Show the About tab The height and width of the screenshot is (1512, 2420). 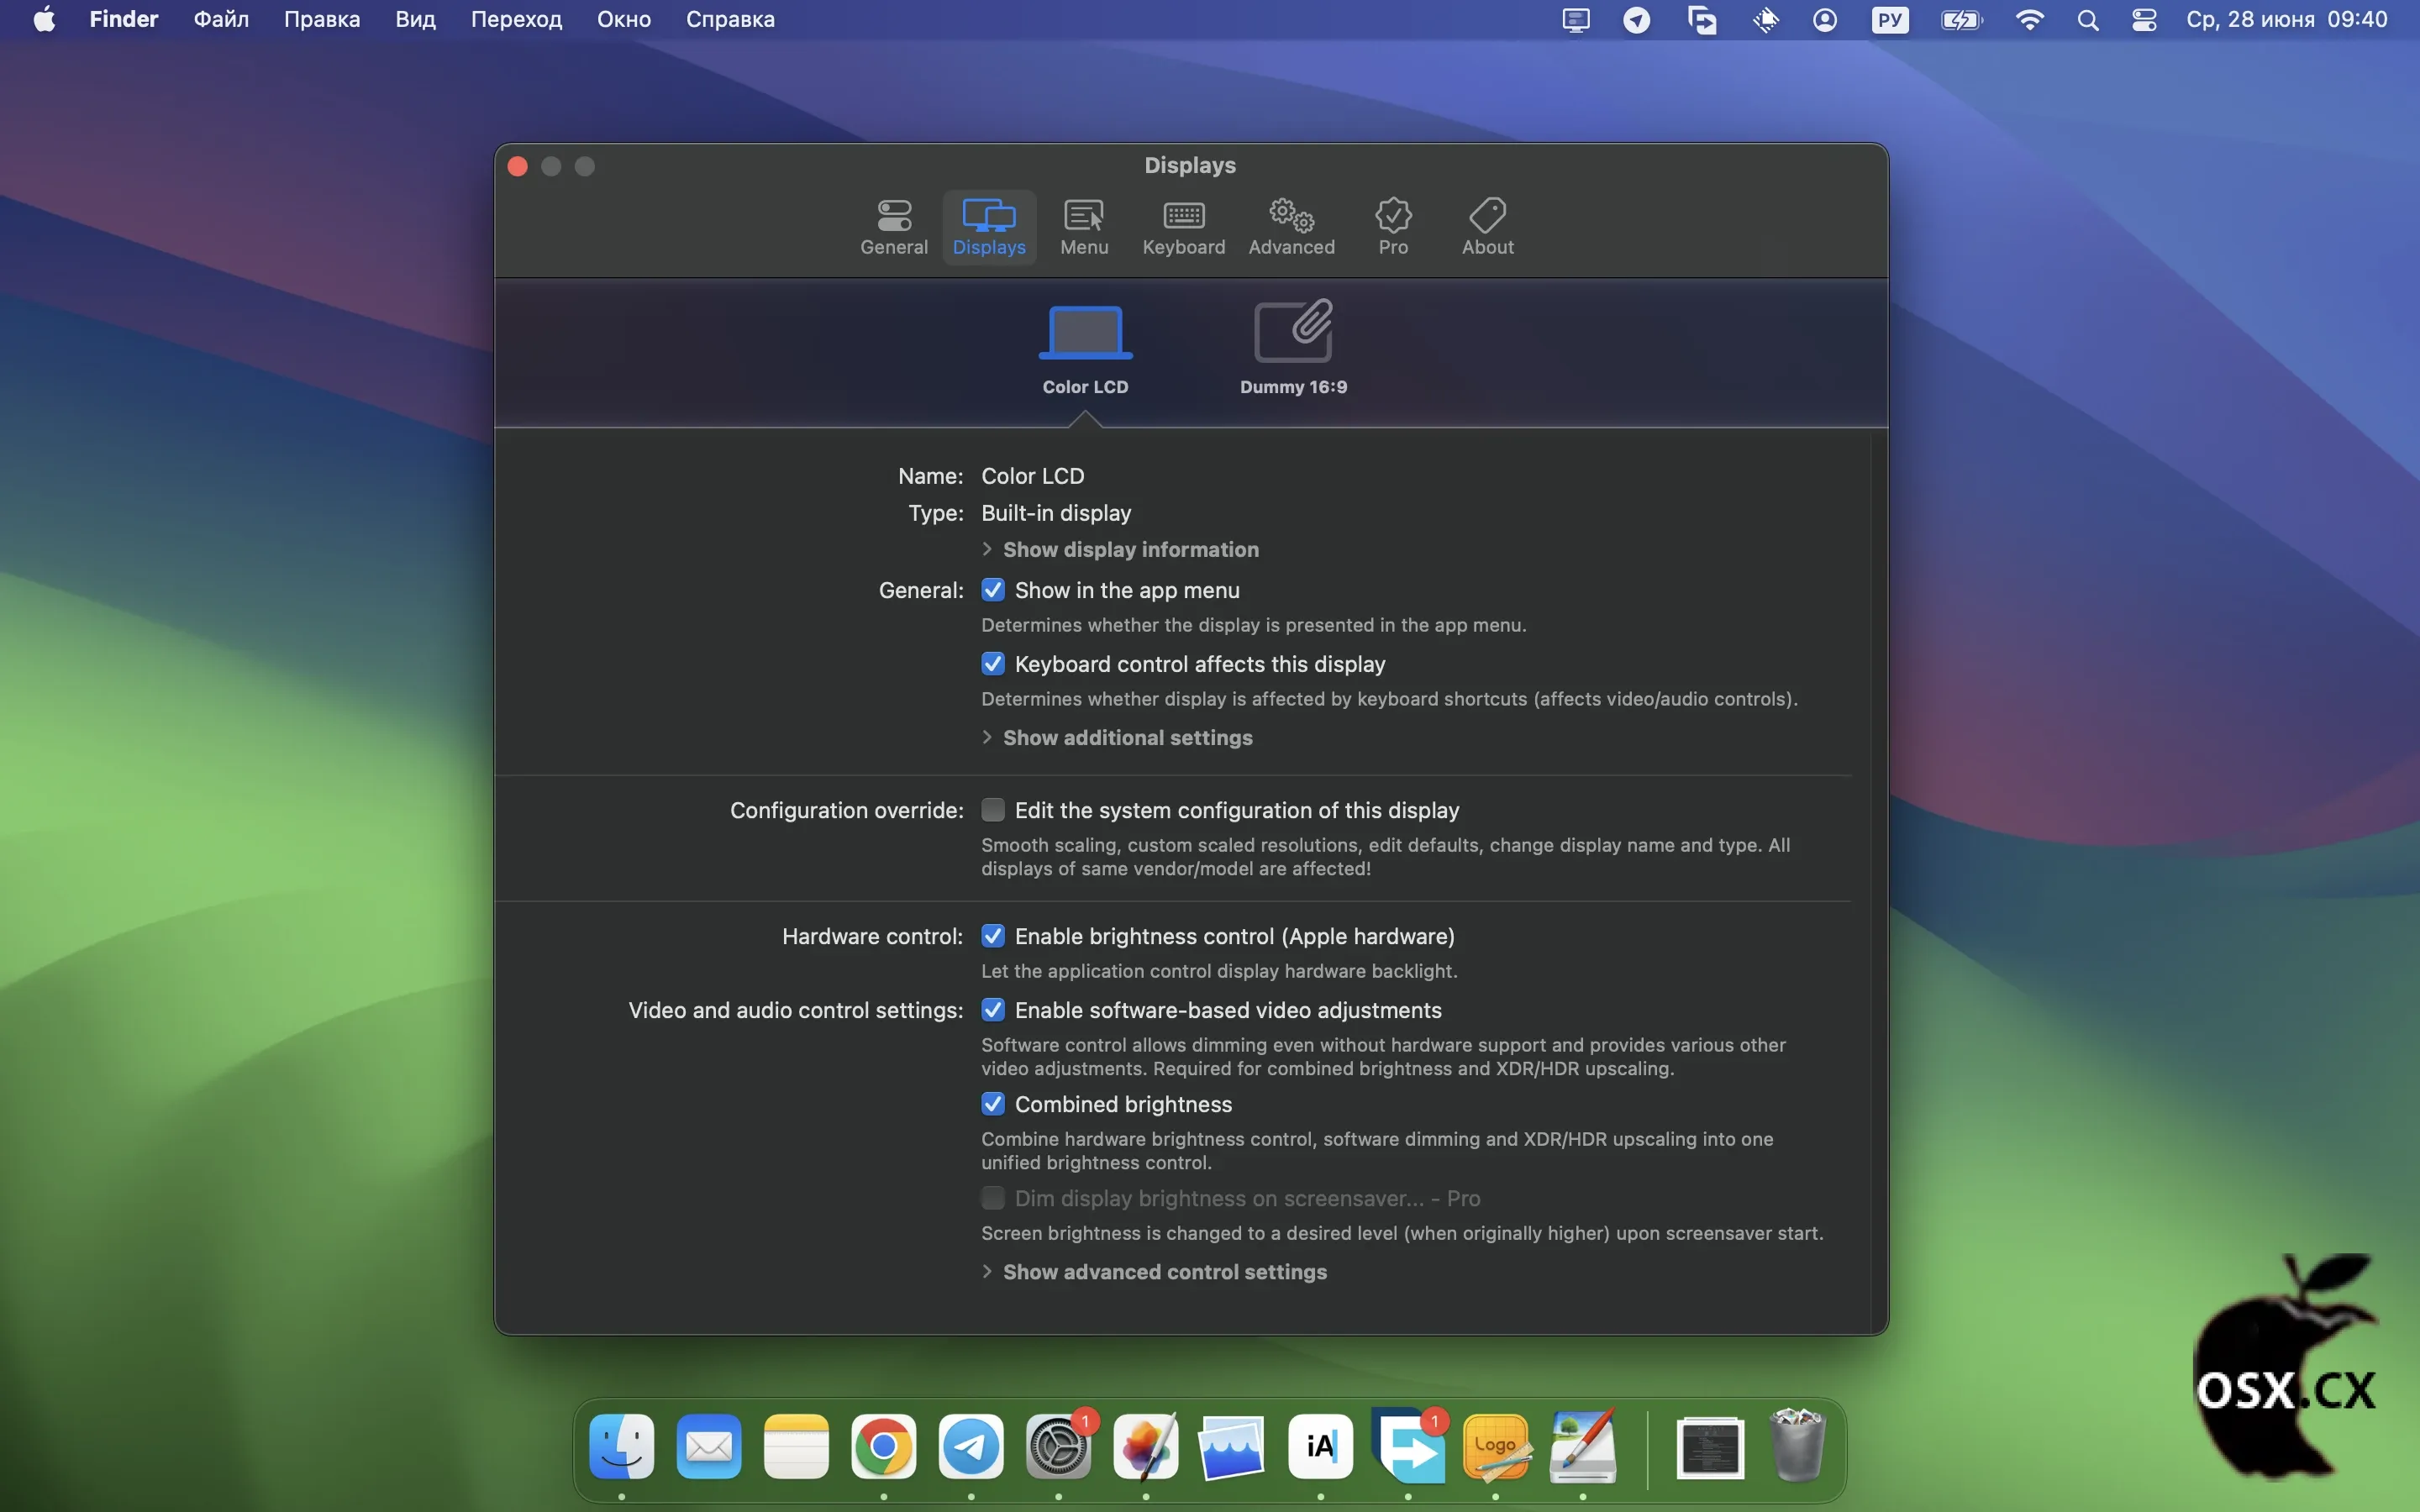[1487, 228]
